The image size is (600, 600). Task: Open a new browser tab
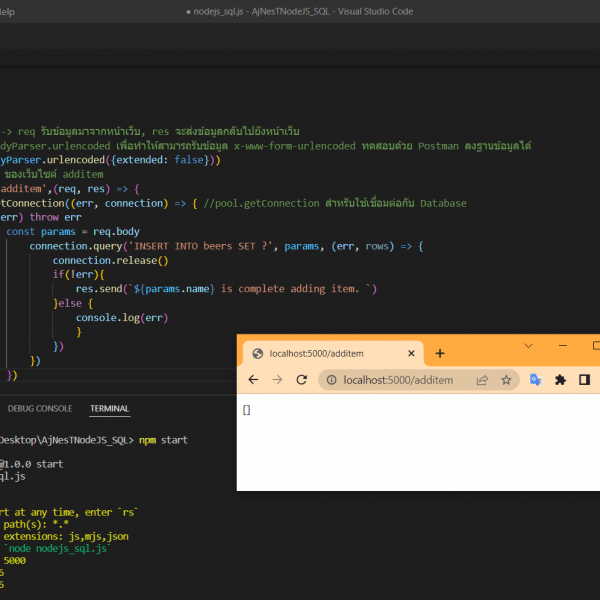[x=440, y=353]
